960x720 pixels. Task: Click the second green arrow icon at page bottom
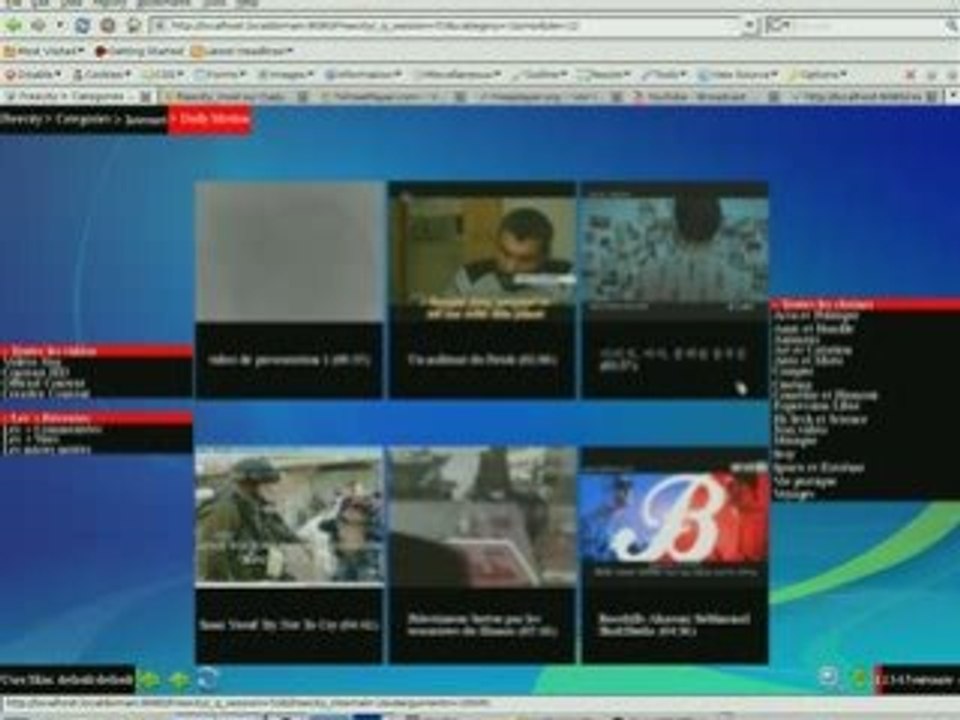coord(179,680)
